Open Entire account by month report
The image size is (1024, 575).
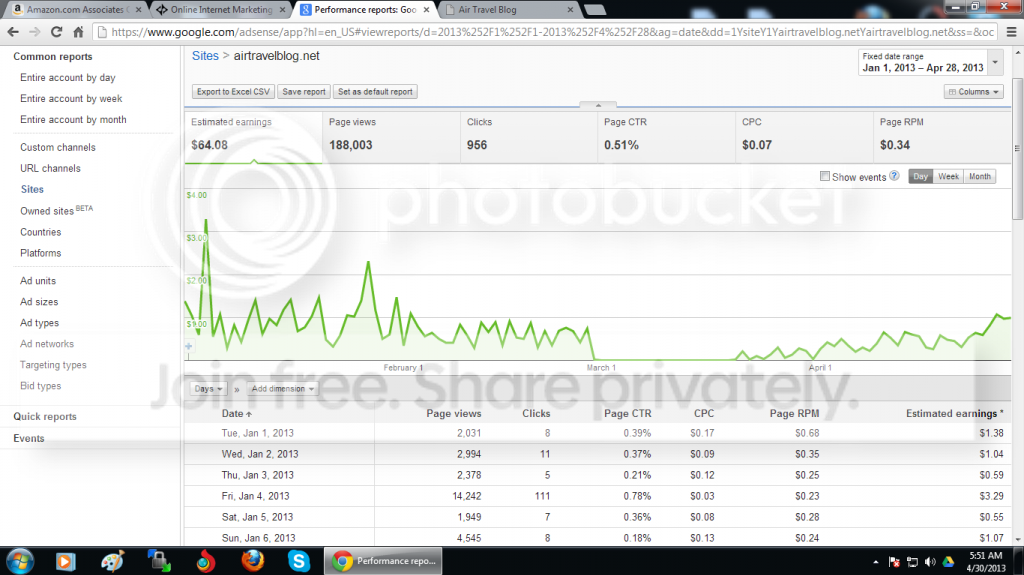click(73, 120)
